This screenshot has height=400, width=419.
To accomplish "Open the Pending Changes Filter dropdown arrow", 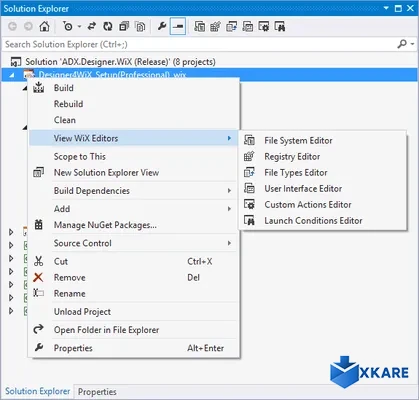I will click(x=79, y=26).
